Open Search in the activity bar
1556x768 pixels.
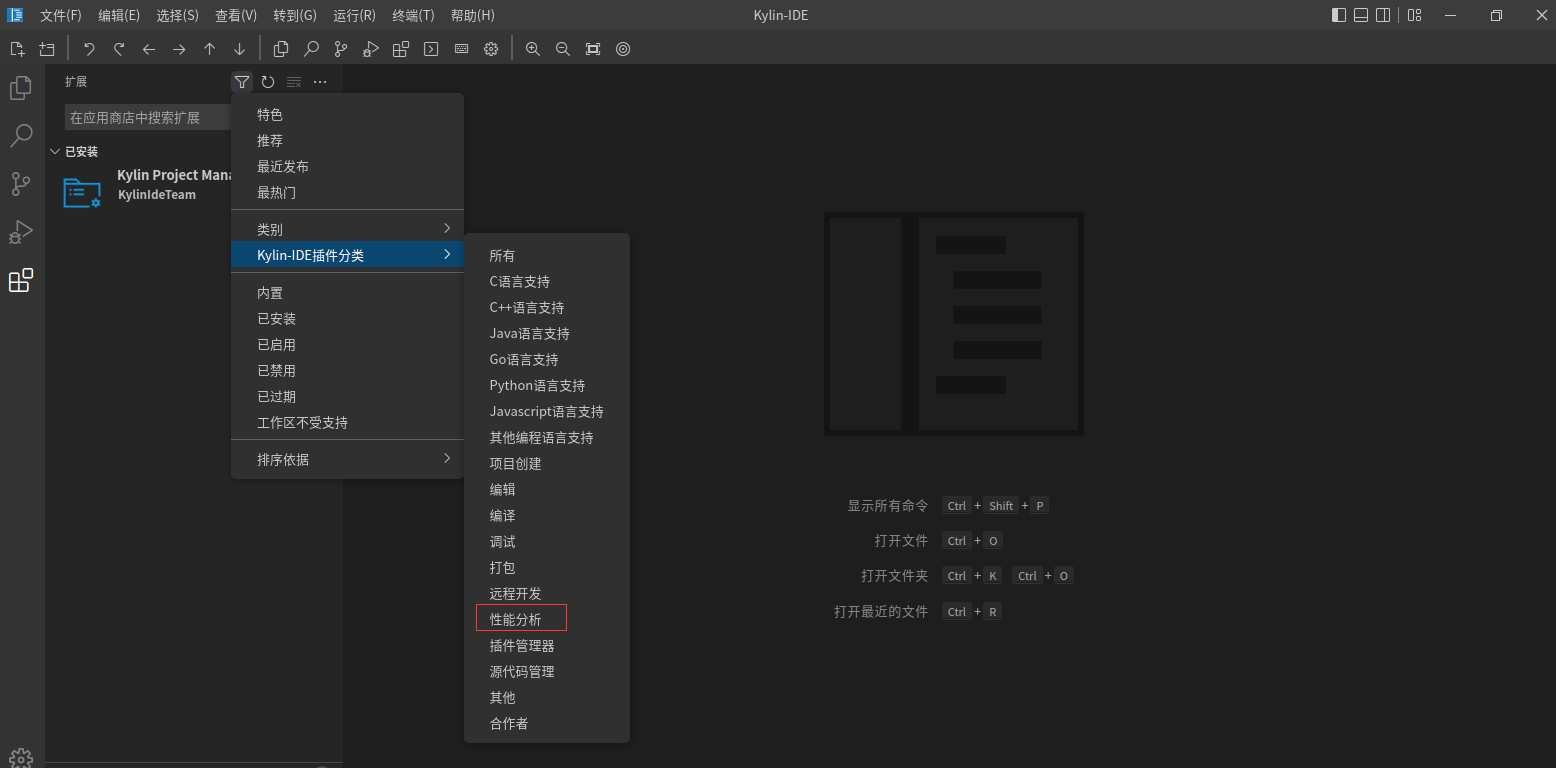coord(21,137)
